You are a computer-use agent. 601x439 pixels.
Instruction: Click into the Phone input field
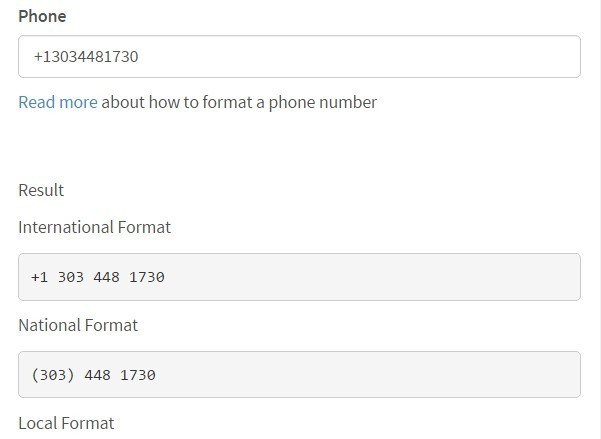299,57
